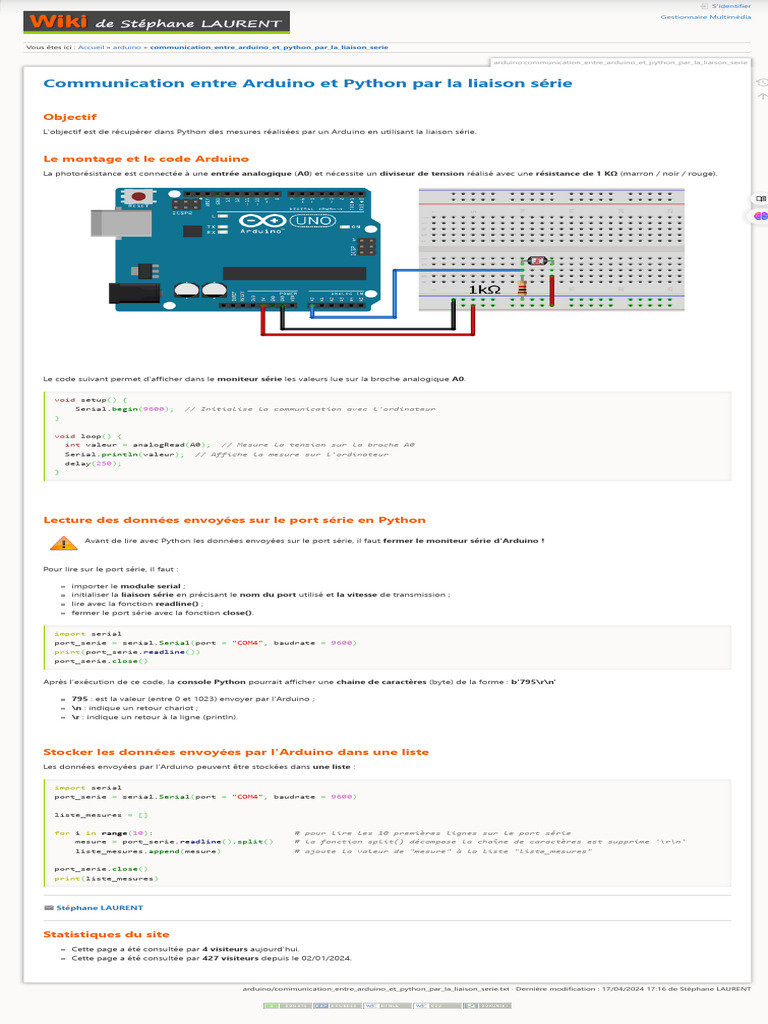Screen dimensions: 768x1024
Task: Click 'Le montage et le code Arduino' heading
Action: (x=146, y=159)
